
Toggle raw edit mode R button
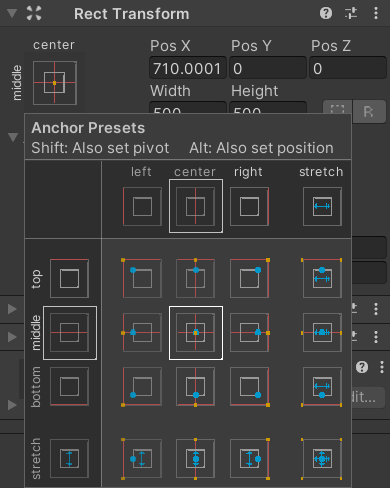tap(369, 111)
